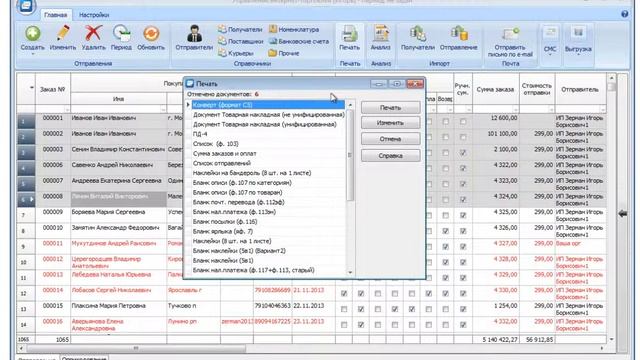Viewport: 640px width, 360px height.
Task: Click the application menu orb button
Action: click(x=26, y=6)
